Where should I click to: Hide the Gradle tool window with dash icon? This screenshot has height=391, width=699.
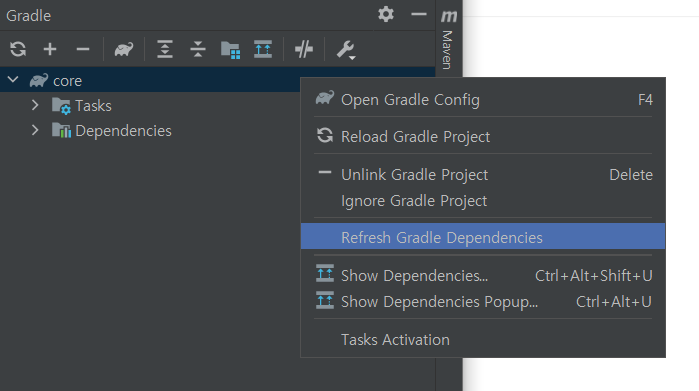[x=419, y=14]
